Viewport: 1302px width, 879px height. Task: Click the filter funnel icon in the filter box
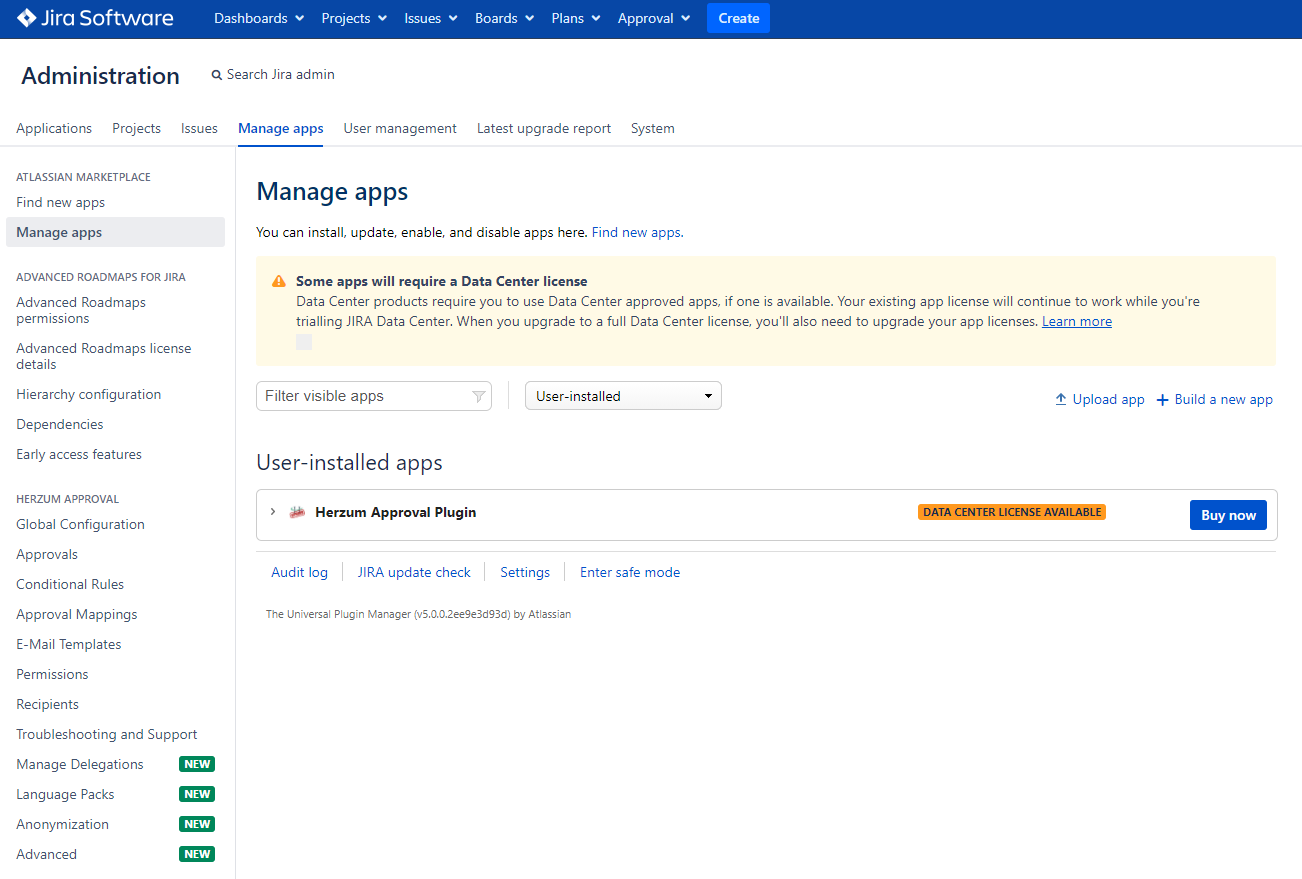479,397
